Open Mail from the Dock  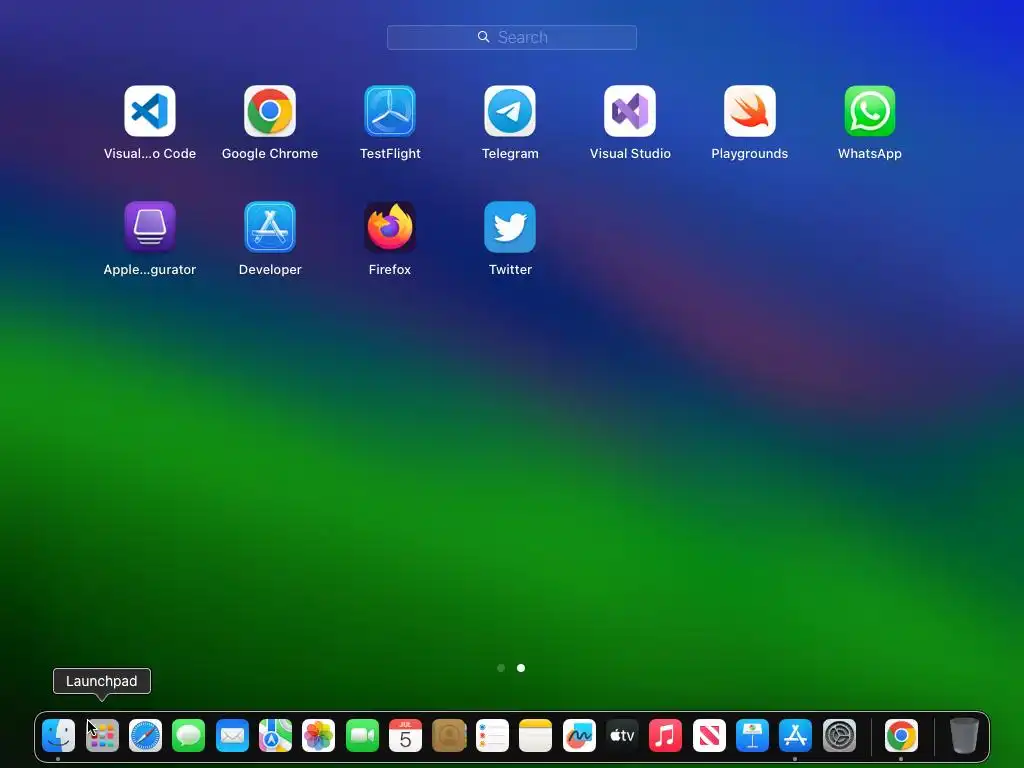point(232,736)
